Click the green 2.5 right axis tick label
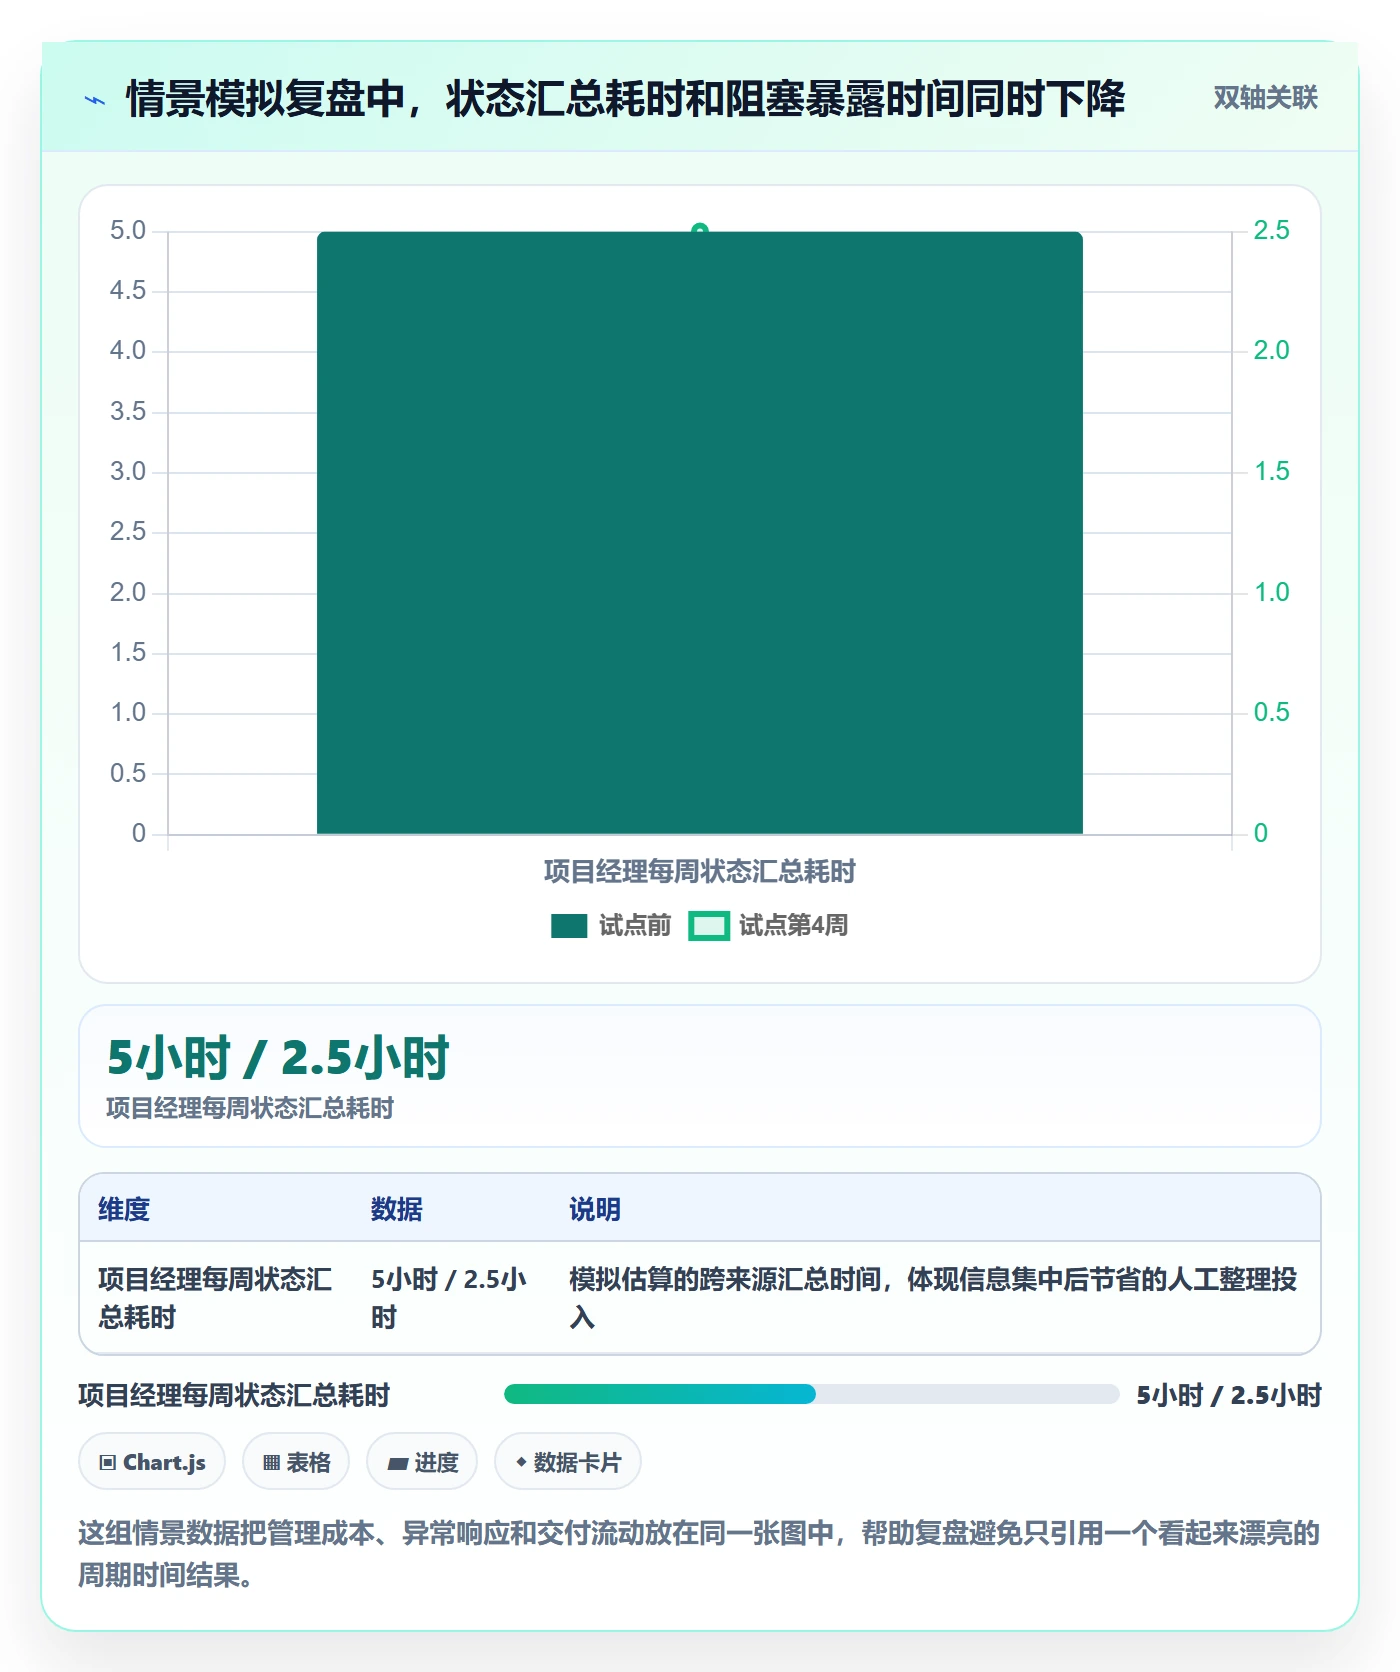Viewport: 1400px width, 1672px height. [1272, 231]
